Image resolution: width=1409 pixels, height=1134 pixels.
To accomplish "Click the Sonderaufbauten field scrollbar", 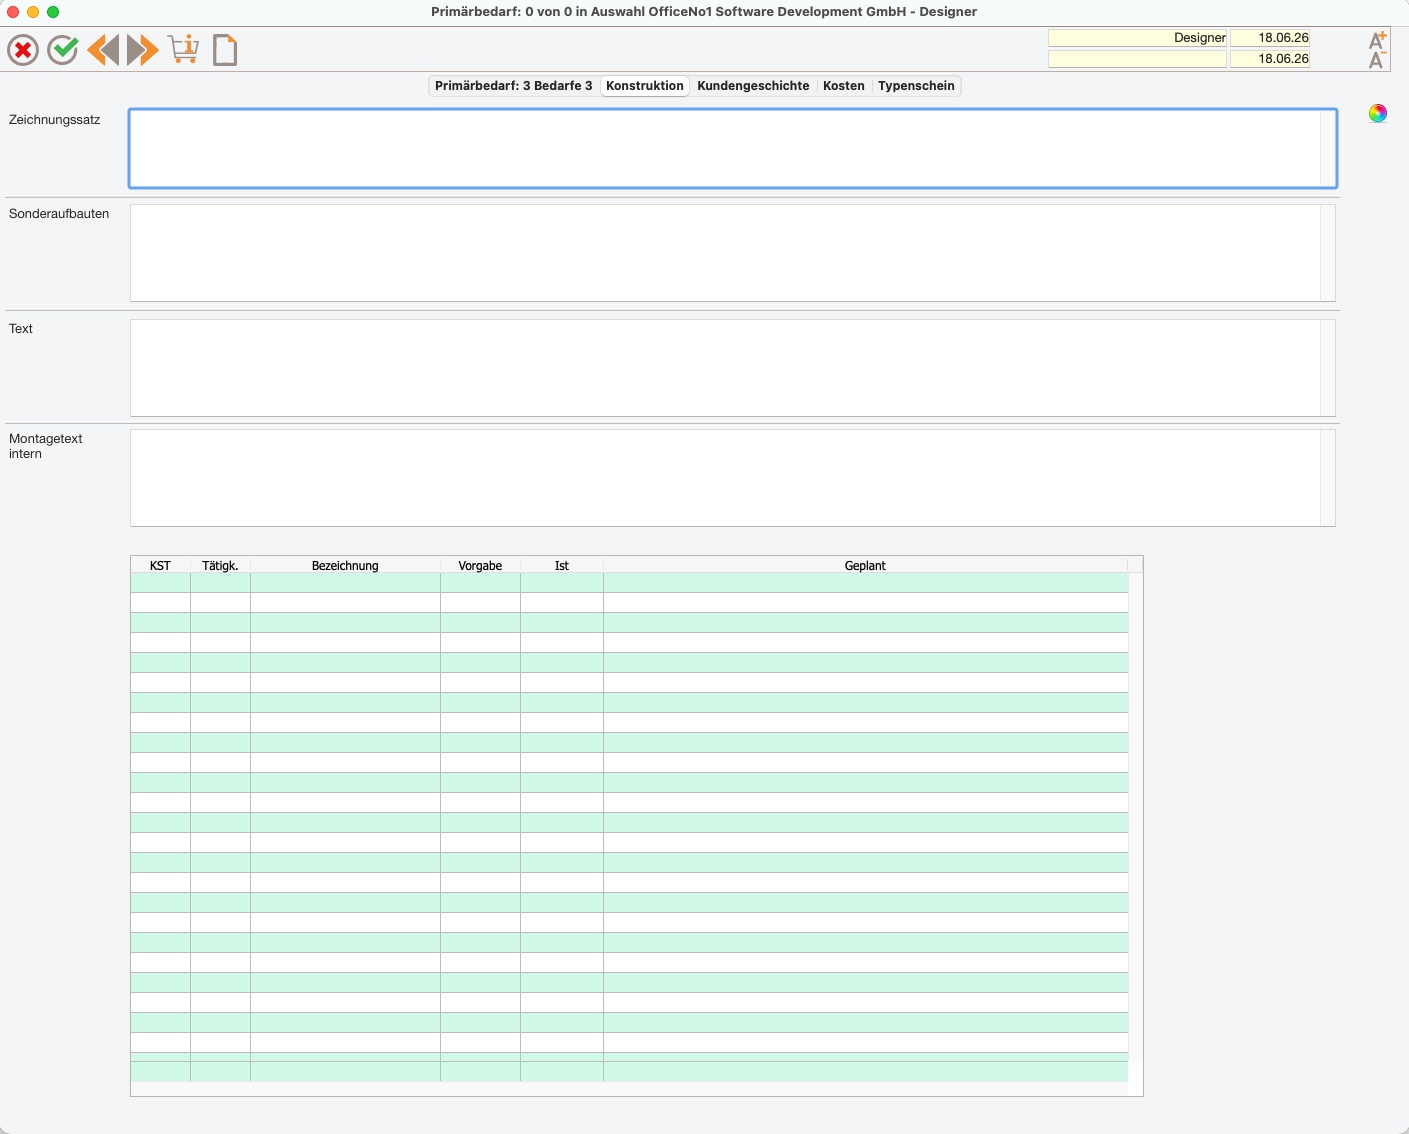I will tap(1328, 253).
